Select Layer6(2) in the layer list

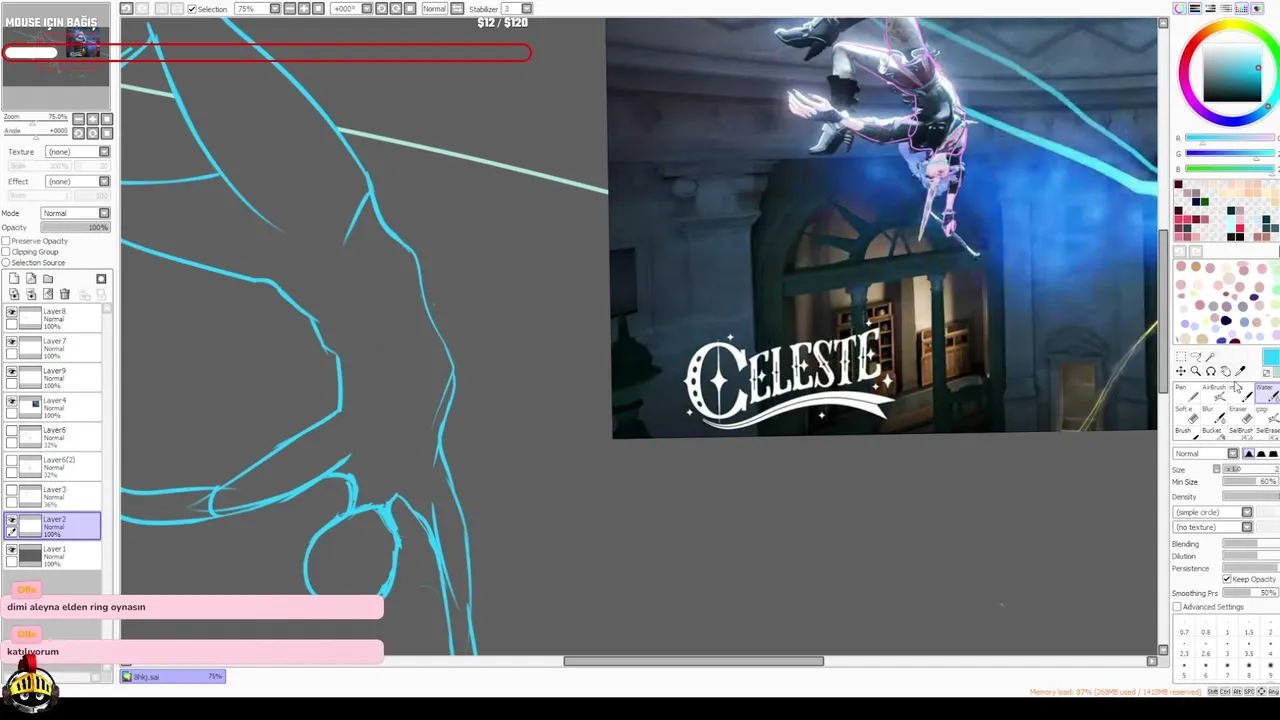[x=53, y=467]
